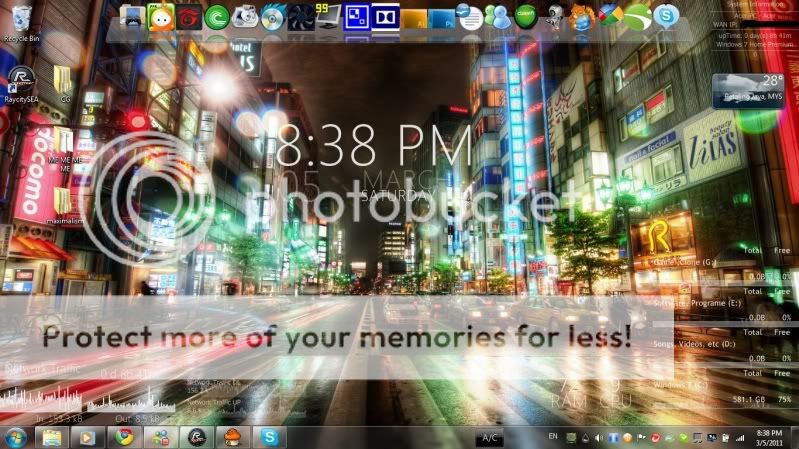
Task: Open the network signal tray icon
Action: click(740, 438)
